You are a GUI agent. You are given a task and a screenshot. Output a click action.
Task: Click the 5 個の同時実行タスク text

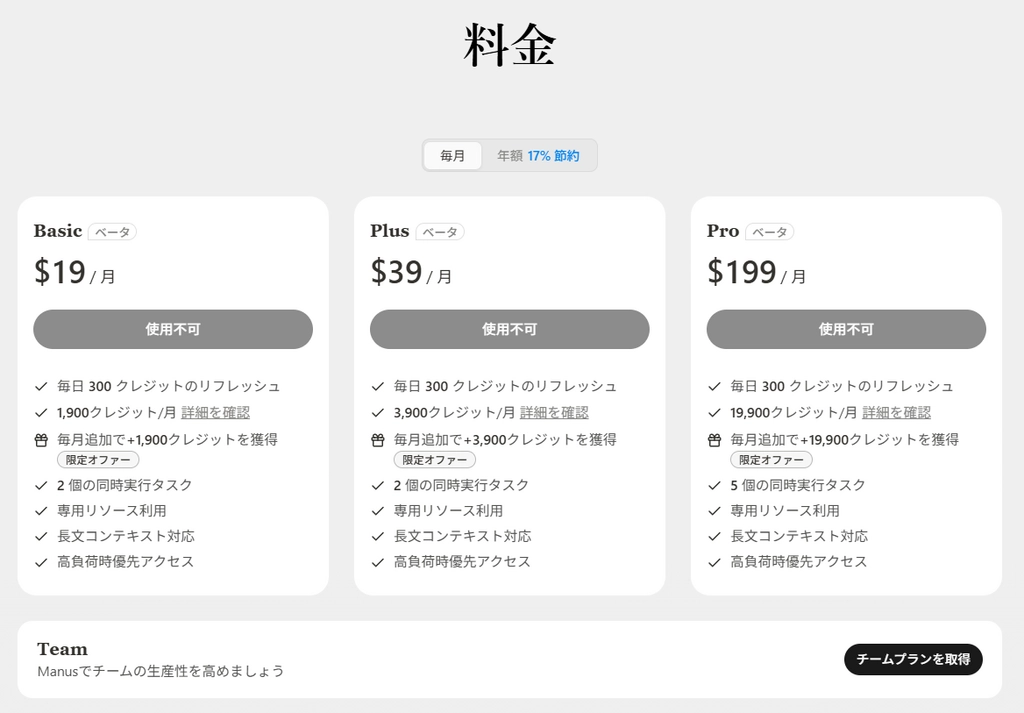[x=798, y=485]
